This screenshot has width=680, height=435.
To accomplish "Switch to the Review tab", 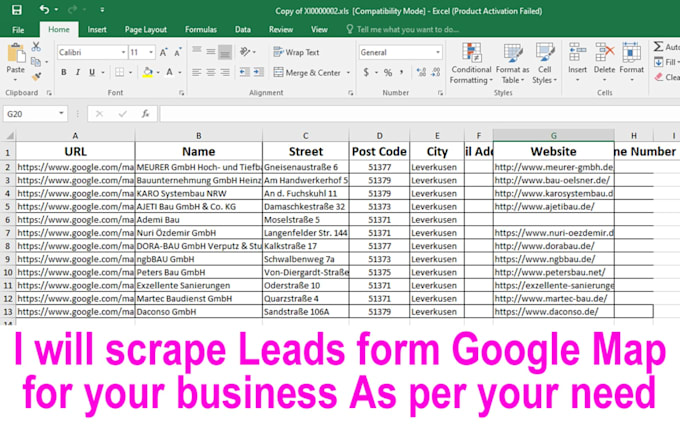I will point(281,29).
